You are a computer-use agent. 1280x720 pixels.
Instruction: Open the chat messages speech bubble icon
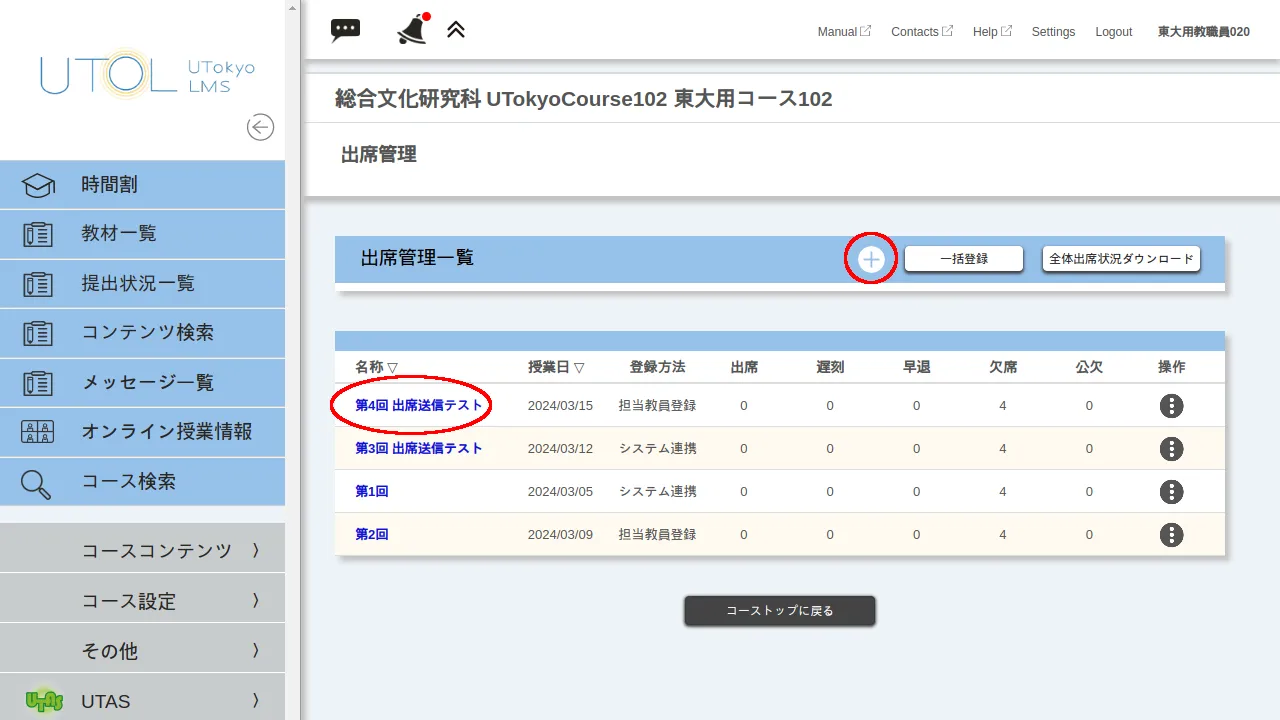coord(345,30)
